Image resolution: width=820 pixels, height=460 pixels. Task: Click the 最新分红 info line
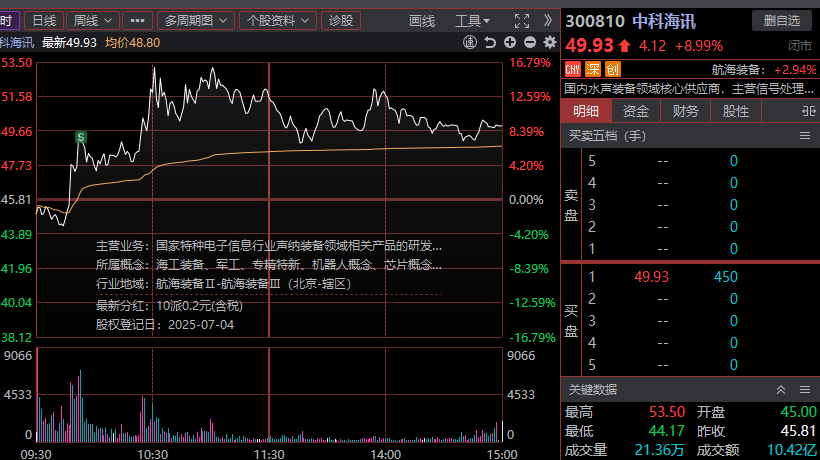(x=169, y=306)
